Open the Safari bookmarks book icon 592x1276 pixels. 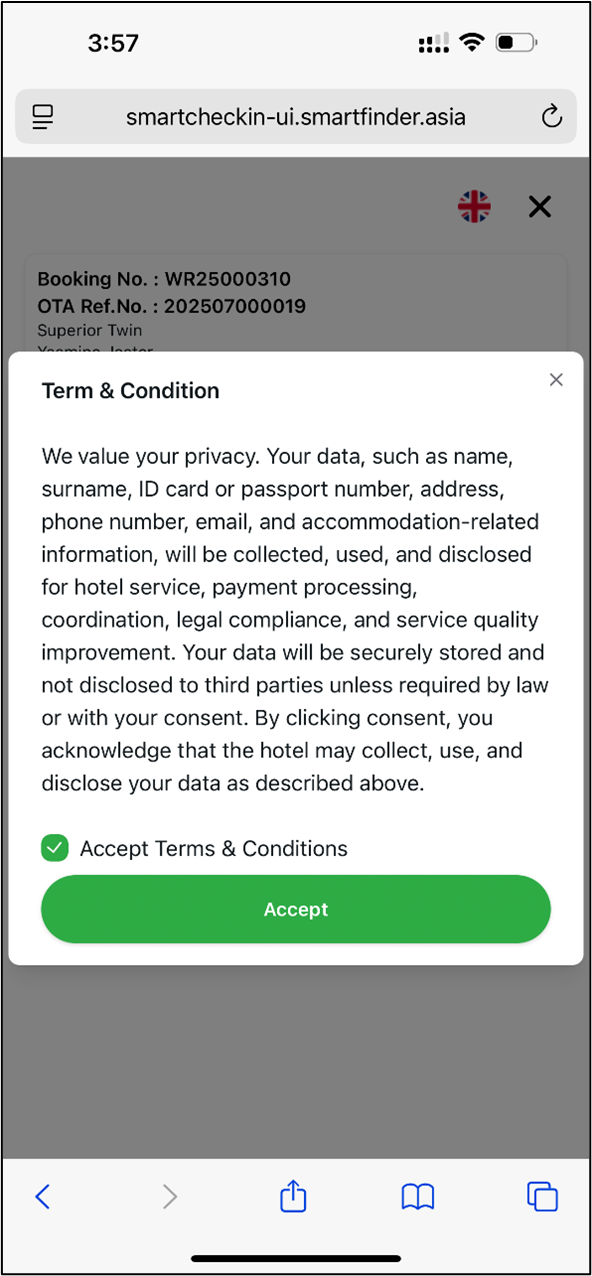tap(418, 1196)
